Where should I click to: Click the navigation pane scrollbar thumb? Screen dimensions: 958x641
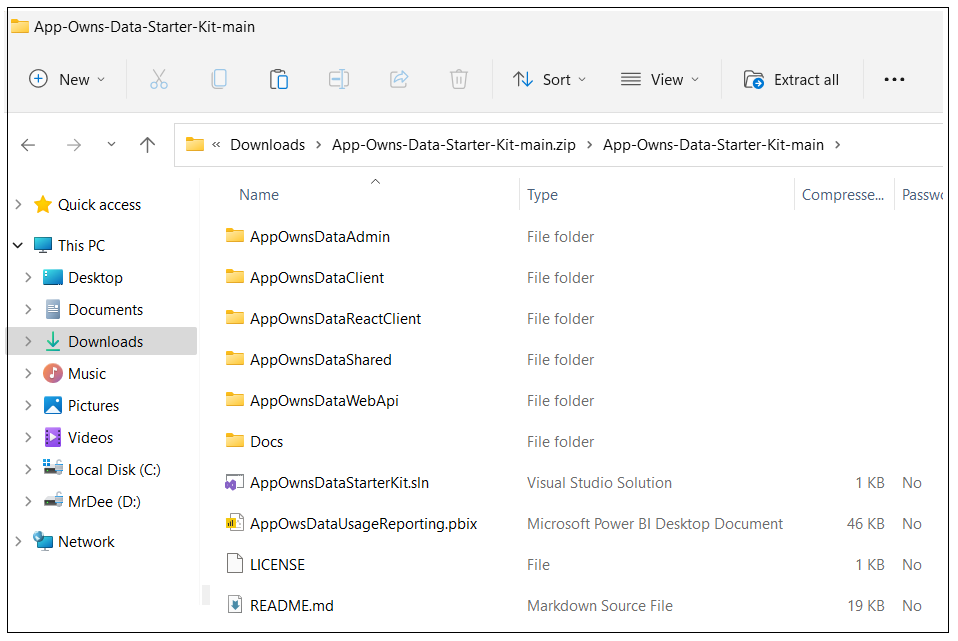(206, 595)
